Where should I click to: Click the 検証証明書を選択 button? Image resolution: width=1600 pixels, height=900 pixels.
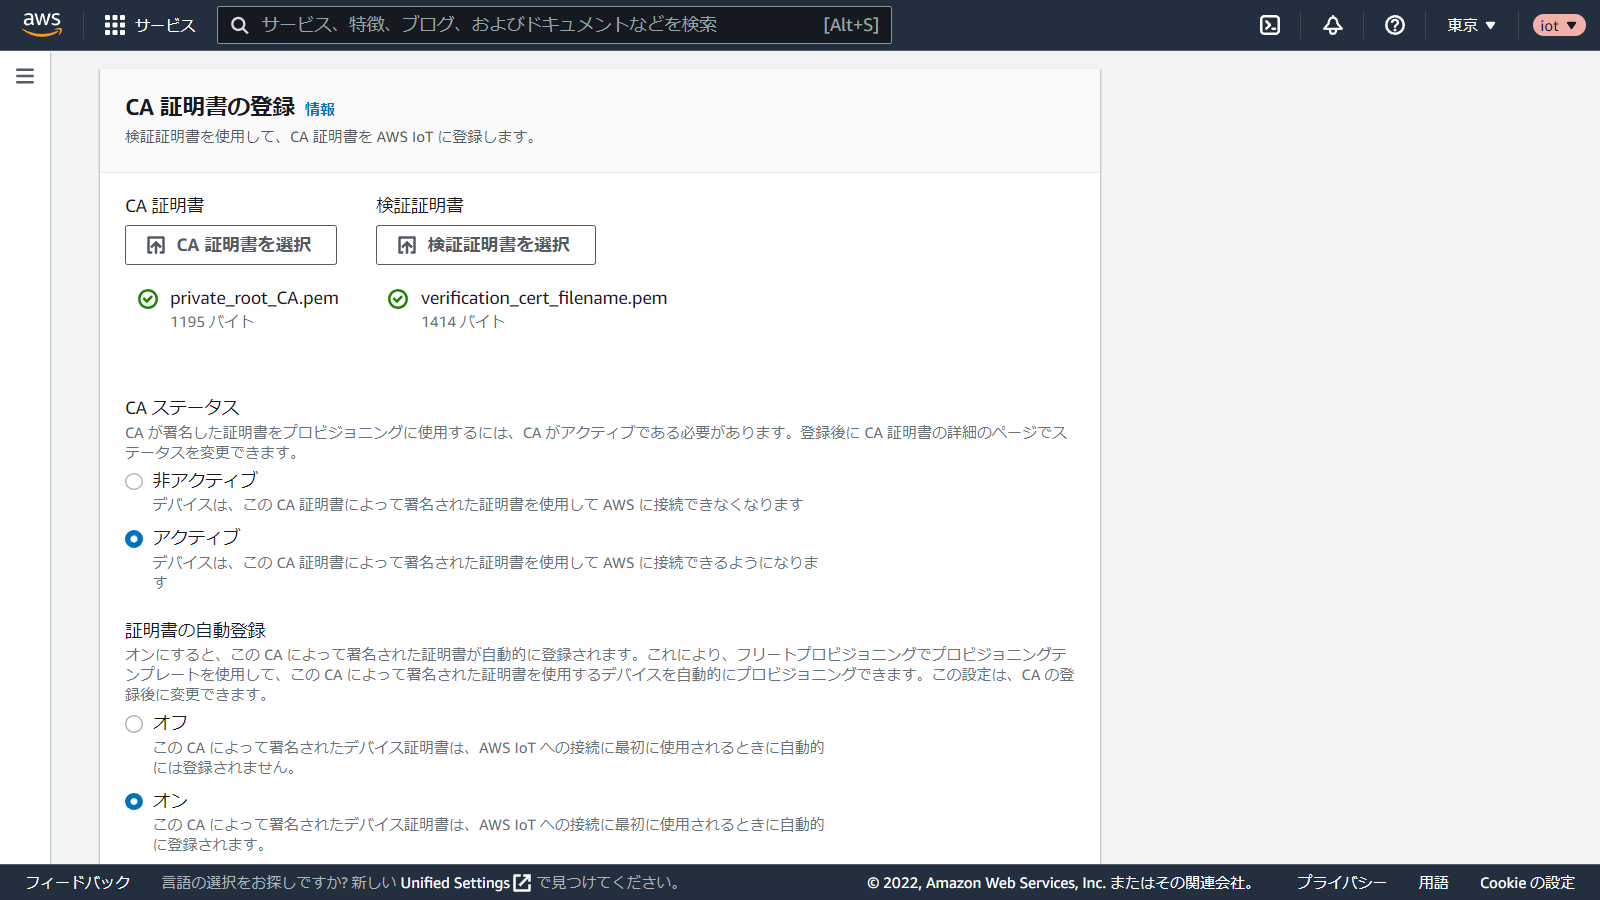(486, 245)
